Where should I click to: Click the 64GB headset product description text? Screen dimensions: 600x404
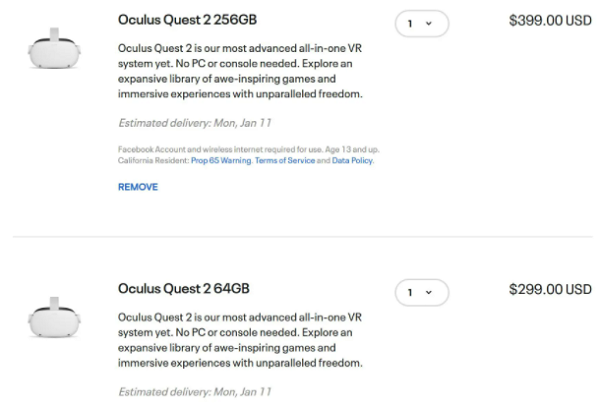click(240, 340)
